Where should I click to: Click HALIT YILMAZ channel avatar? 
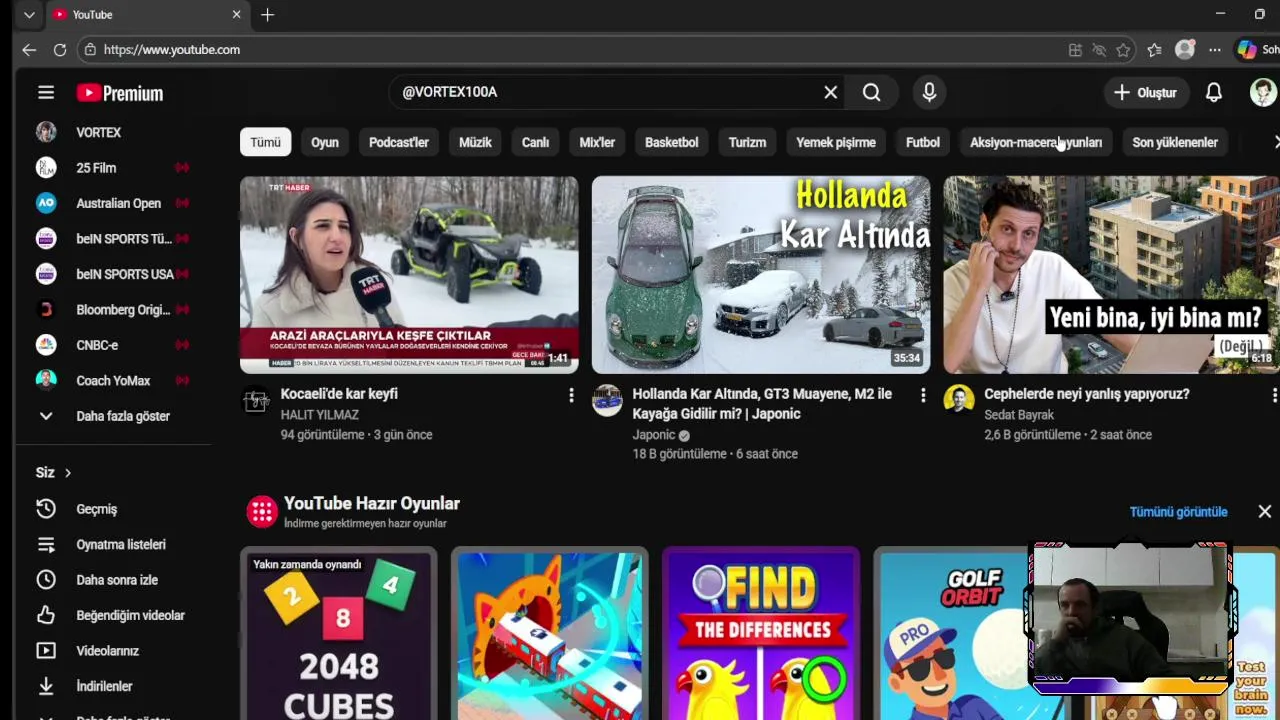point(256,400)
